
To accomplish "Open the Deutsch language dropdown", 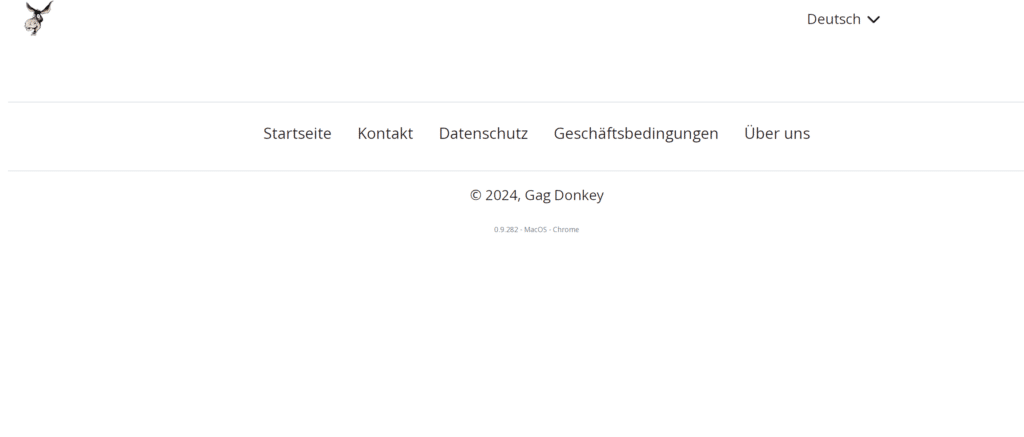I will coord(842,19).
